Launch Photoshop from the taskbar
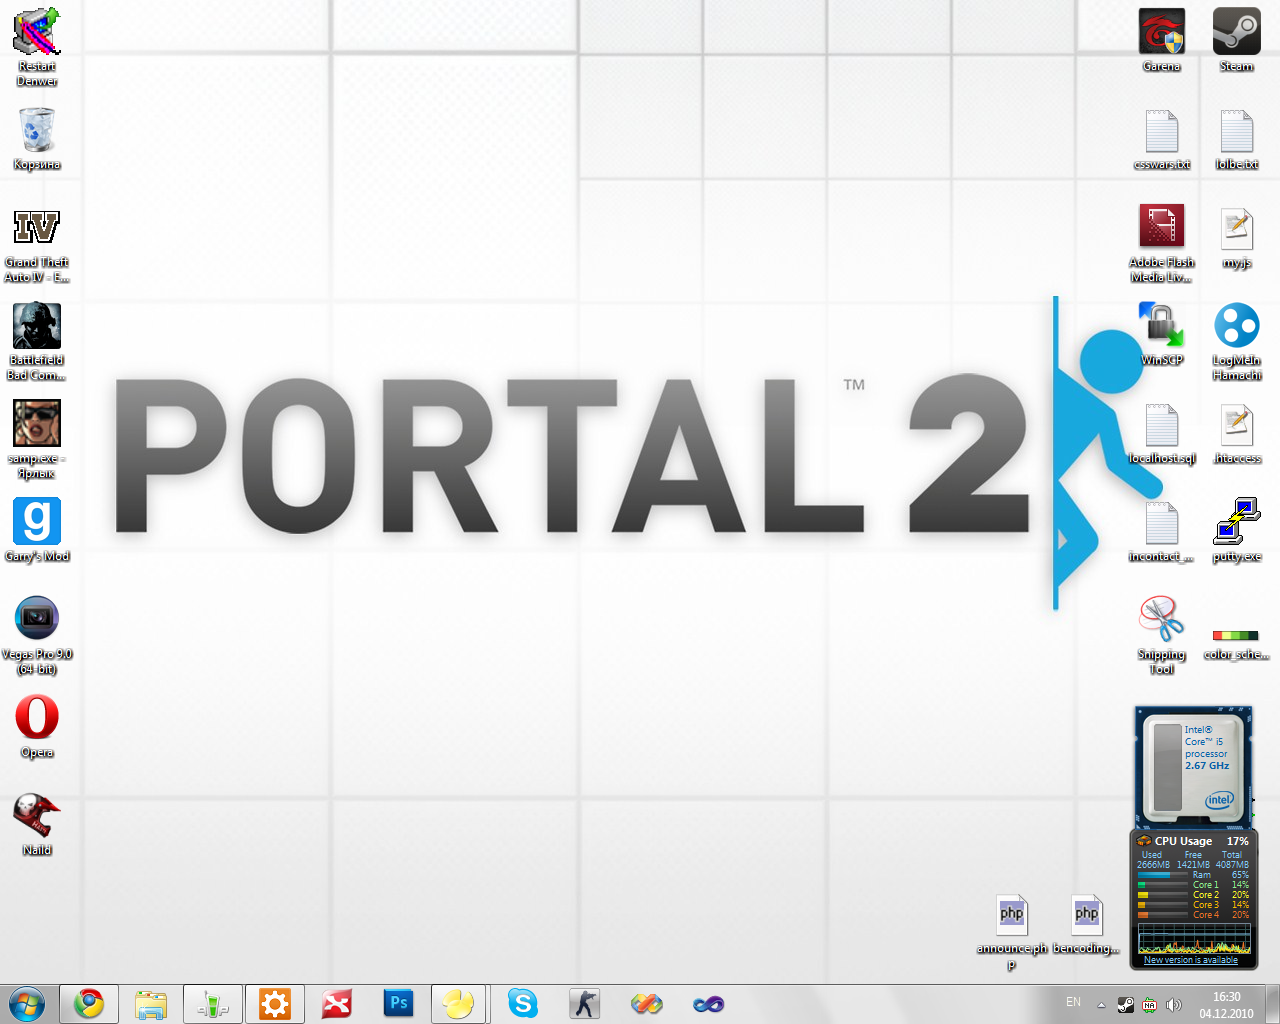 tap(399, 1004)
